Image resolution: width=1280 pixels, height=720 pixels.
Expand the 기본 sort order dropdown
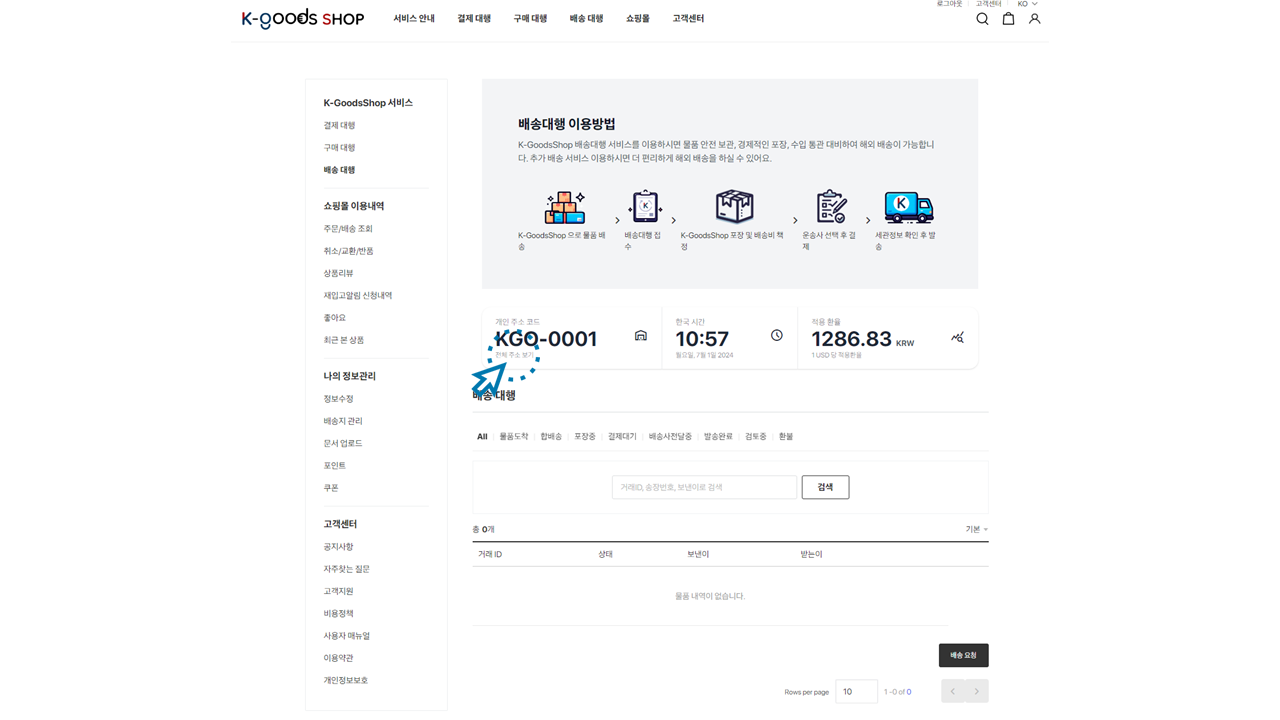coord(976,529)
